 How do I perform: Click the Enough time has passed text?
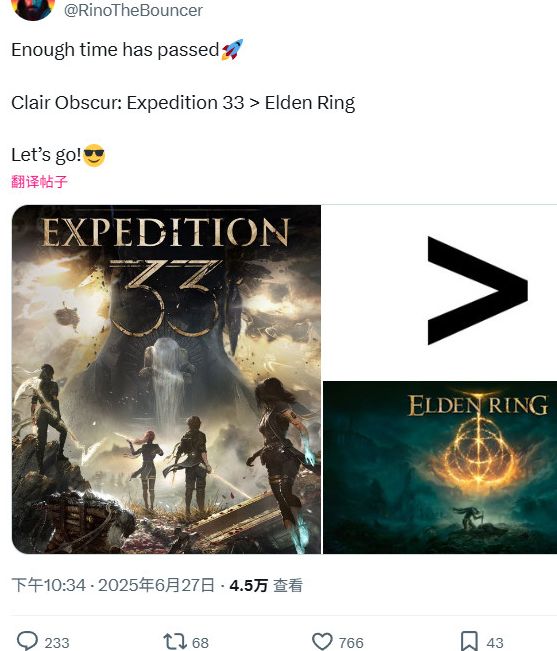(115, 50)
